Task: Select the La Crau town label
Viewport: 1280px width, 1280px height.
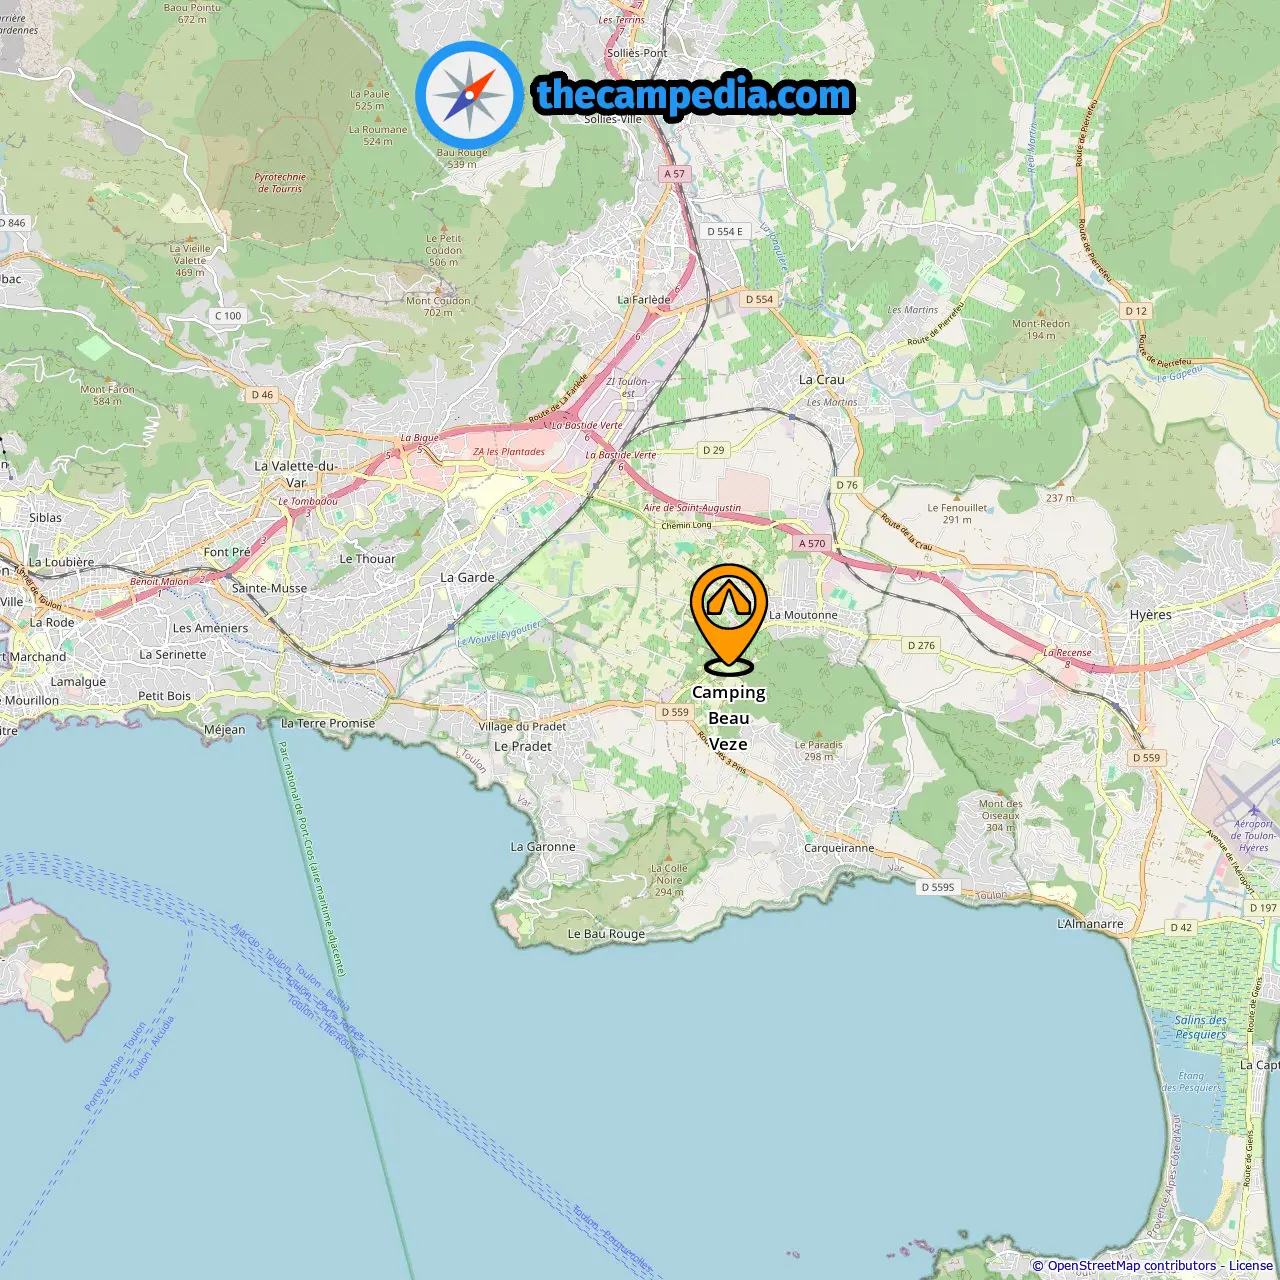Action: click(x=822, y=380)
